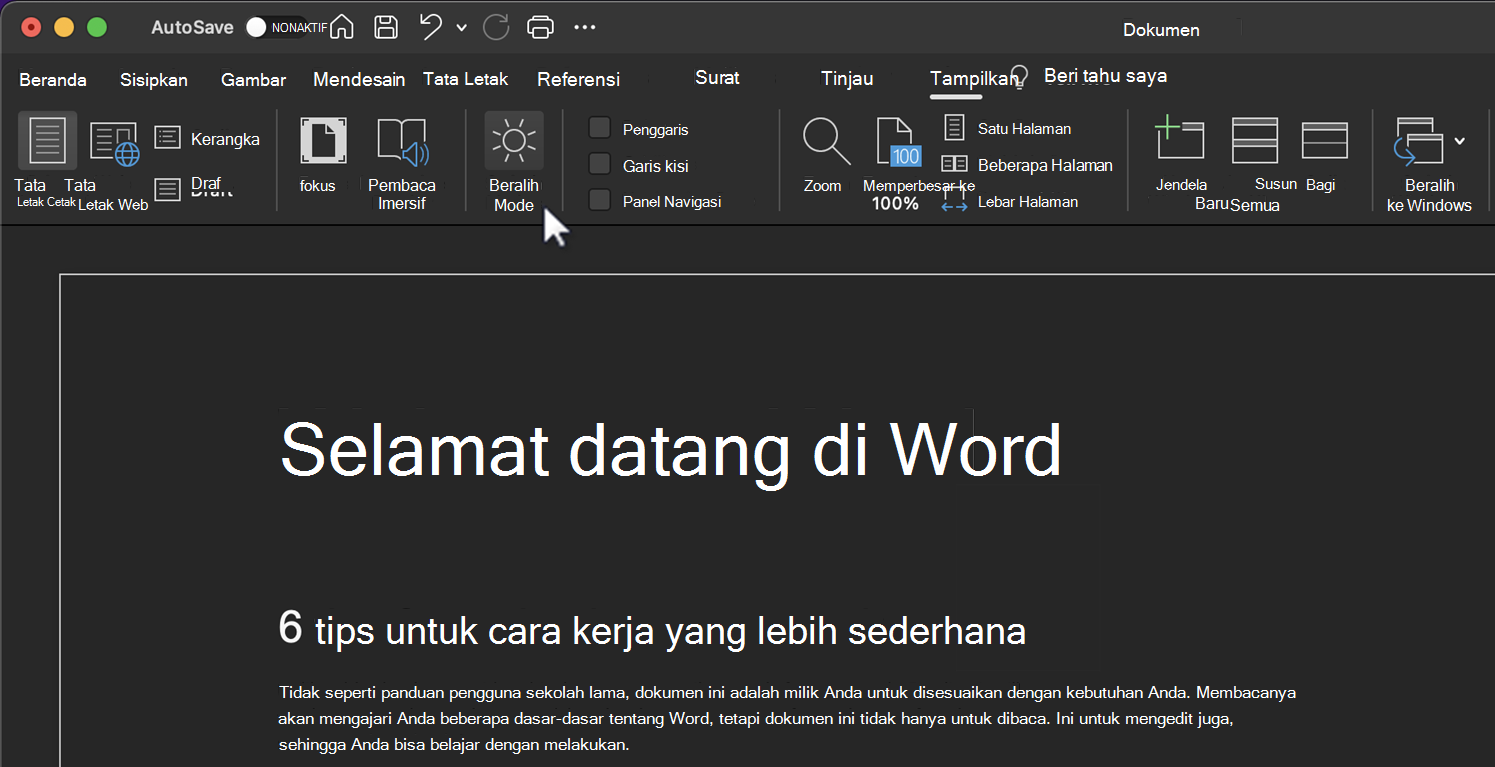Image resolution: width=1495 pixels, height=767 pixels.
Task: Enable the Garis kisi checkbox
Action: (x=600, y=164)
